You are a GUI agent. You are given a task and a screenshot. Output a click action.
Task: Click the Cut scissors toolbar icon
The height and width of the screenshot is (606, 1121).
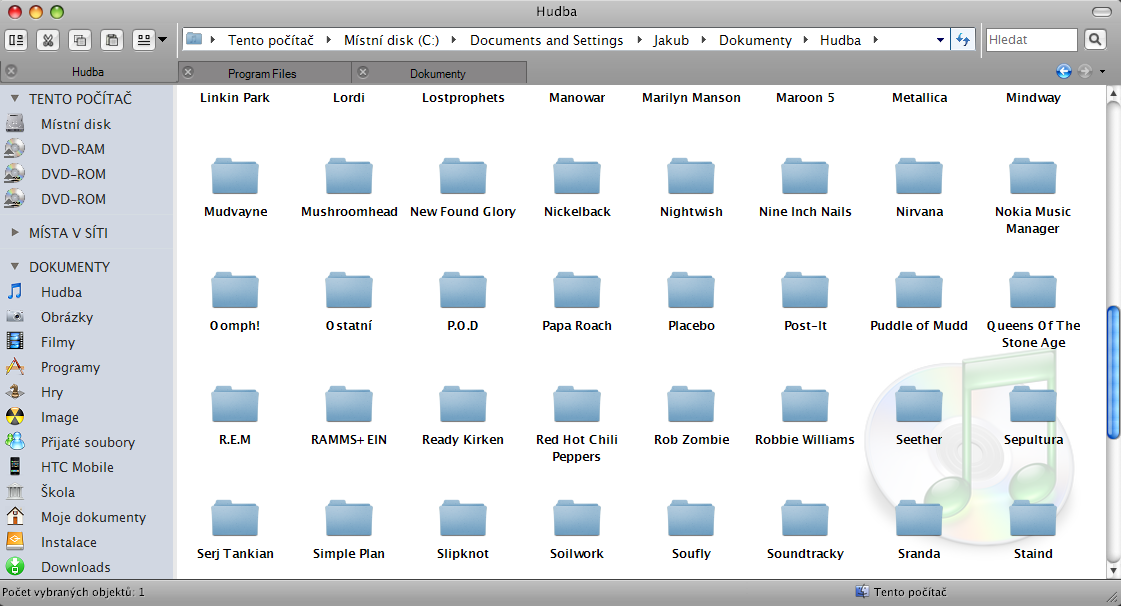[48, 40]
